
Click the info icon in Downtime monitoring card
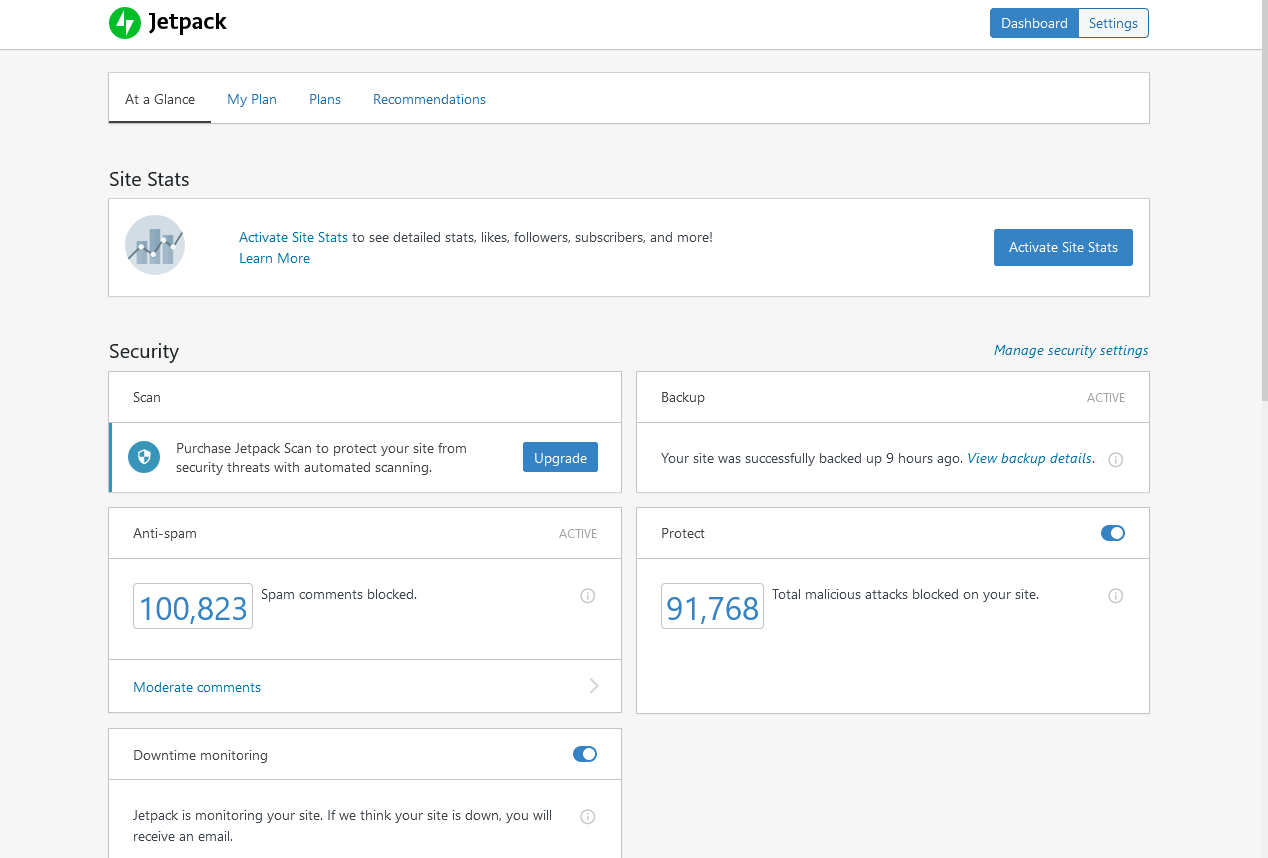coord(587,816)
